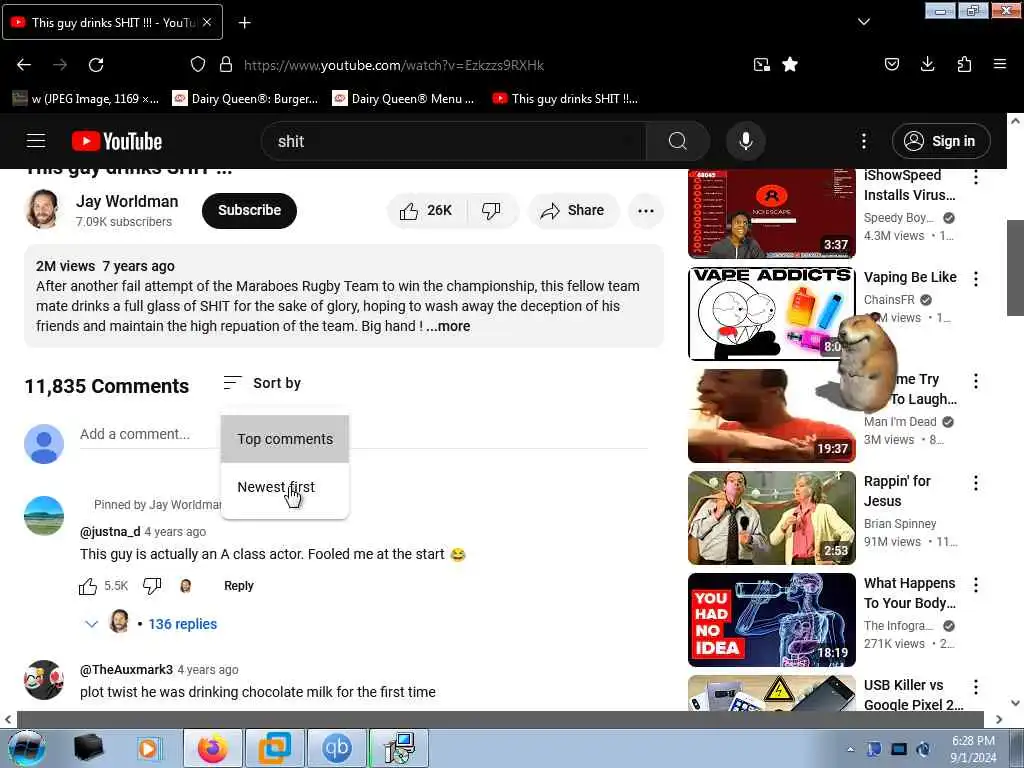Open the Pocket save icon
This screenshot has width=1024, height=768.
[x=891, y=64]
